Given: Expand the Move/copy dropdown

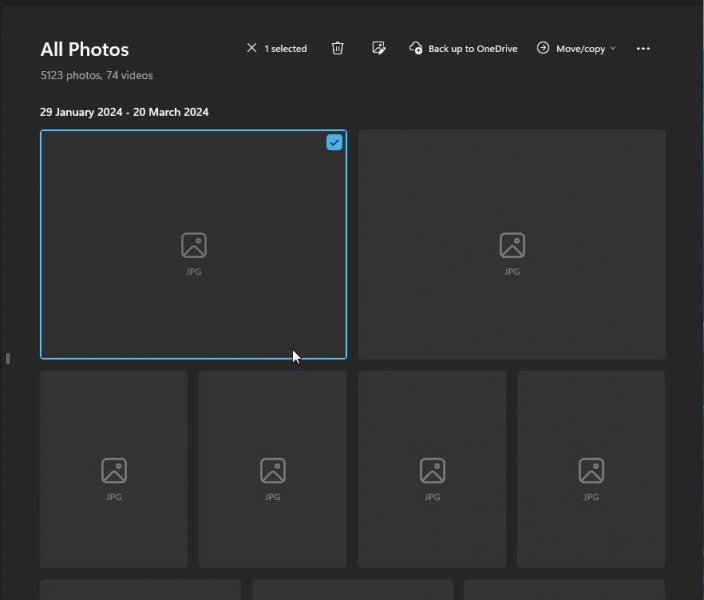Looking at the screenshot, I should tap(576, 48).
